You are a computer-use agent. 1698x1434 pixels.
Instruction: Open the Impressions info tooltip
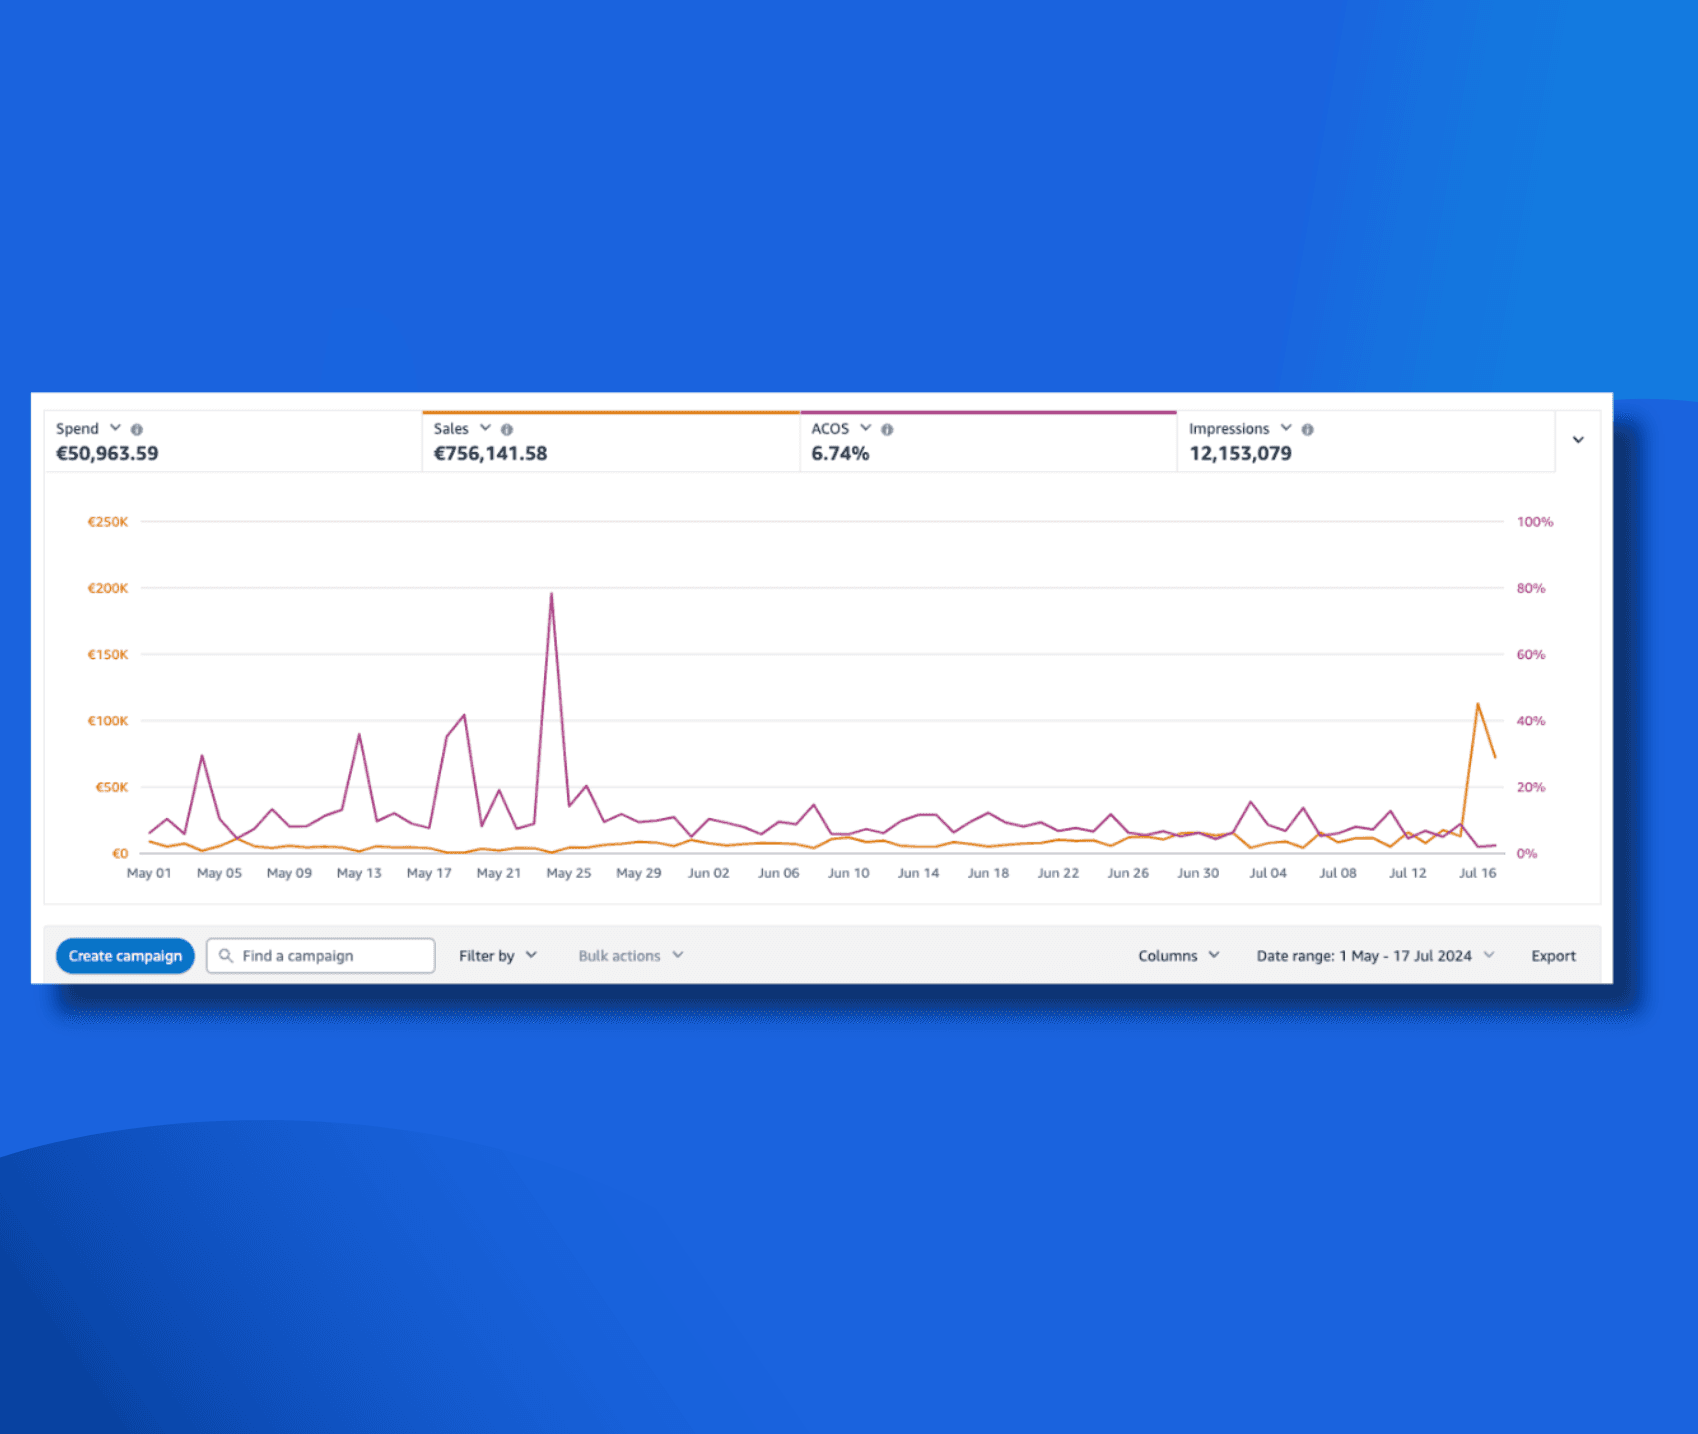(1308, 428)
